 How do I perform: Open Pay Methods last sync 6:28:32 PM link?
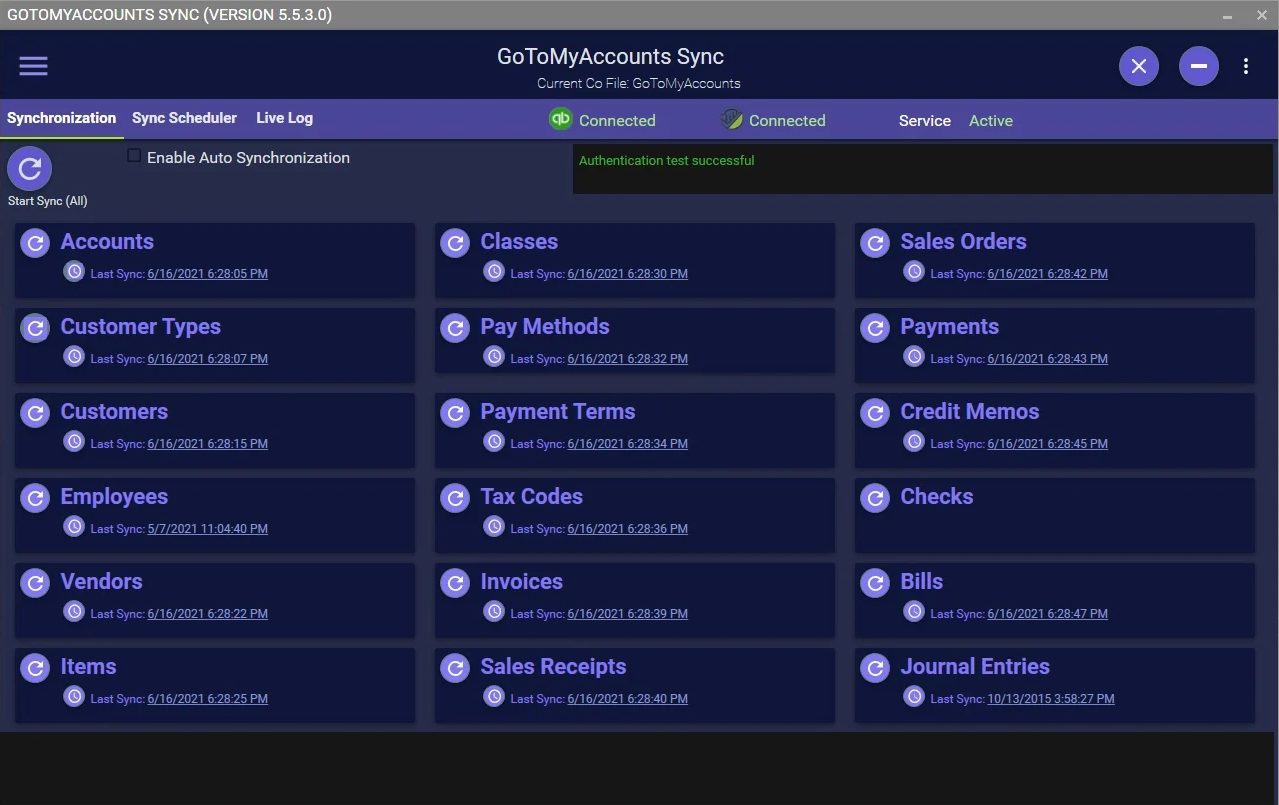point(627,359)
